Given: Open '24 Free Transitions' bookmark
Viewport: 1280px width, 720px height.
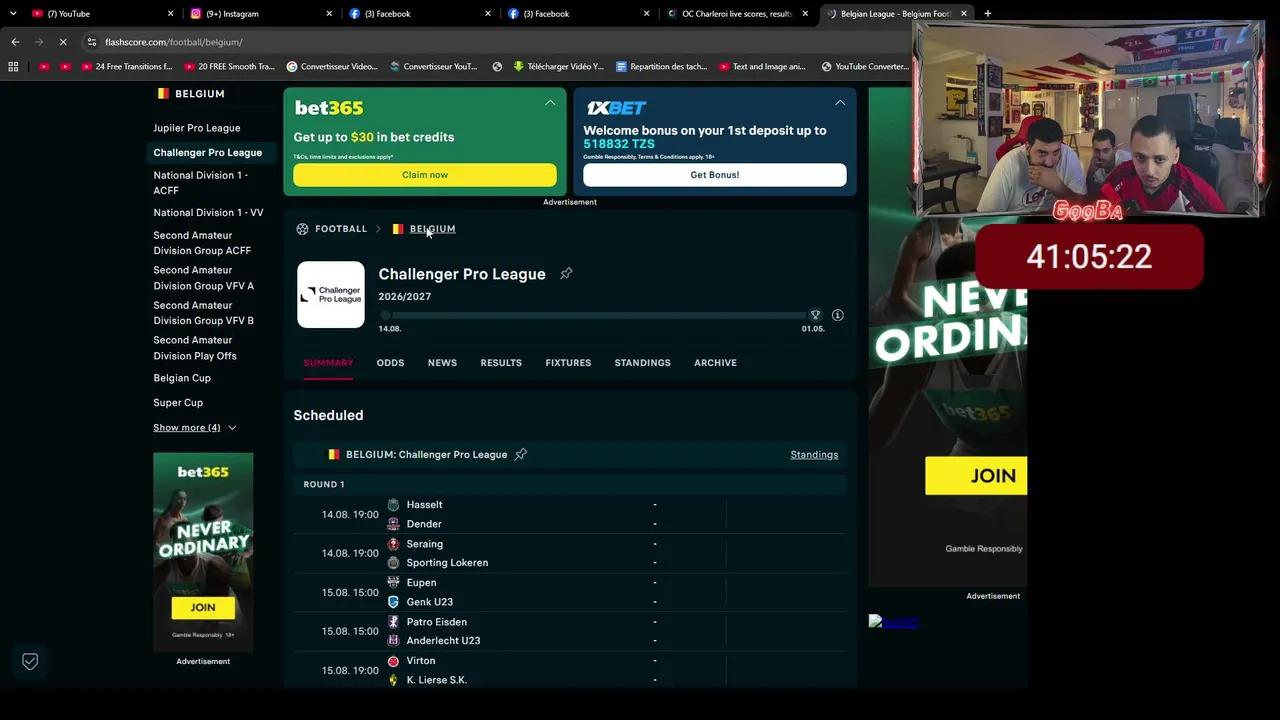Looking at the screenshot, I should coord(127,67).
